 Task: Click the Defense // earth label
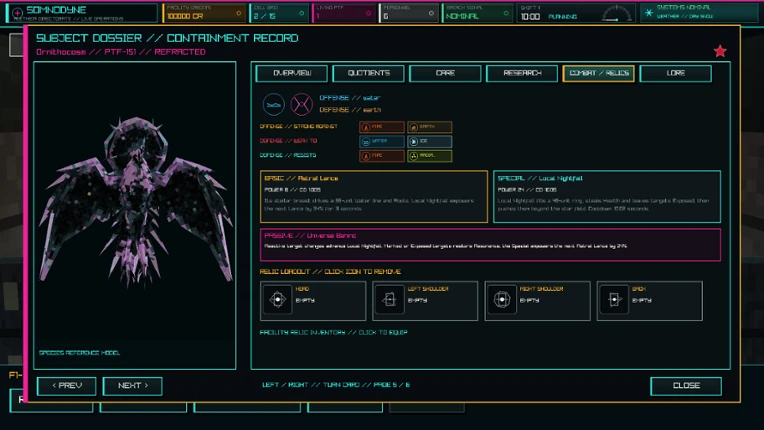tap(350, 110)
